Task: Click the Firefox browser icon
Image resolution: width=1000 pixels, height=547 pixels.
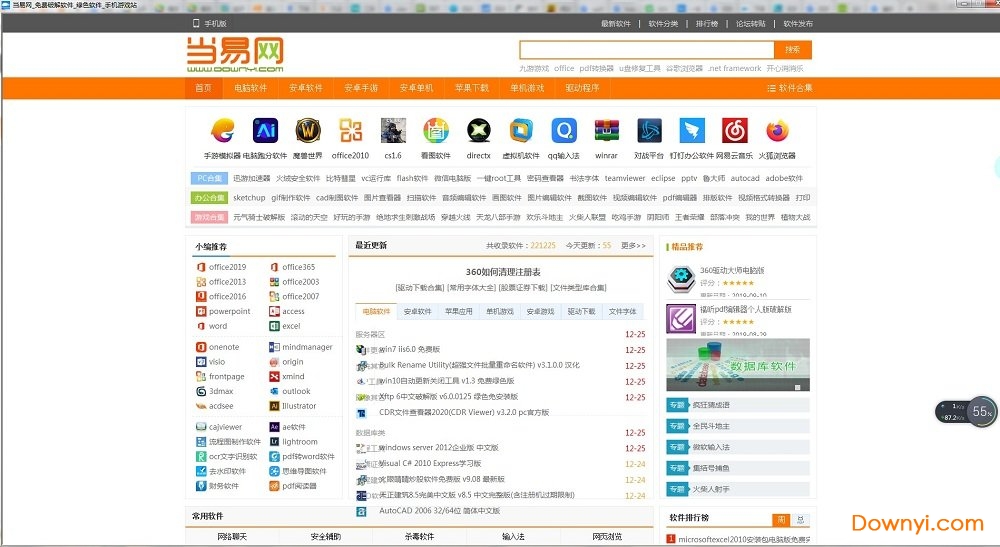Action: [x=777, y=131]
